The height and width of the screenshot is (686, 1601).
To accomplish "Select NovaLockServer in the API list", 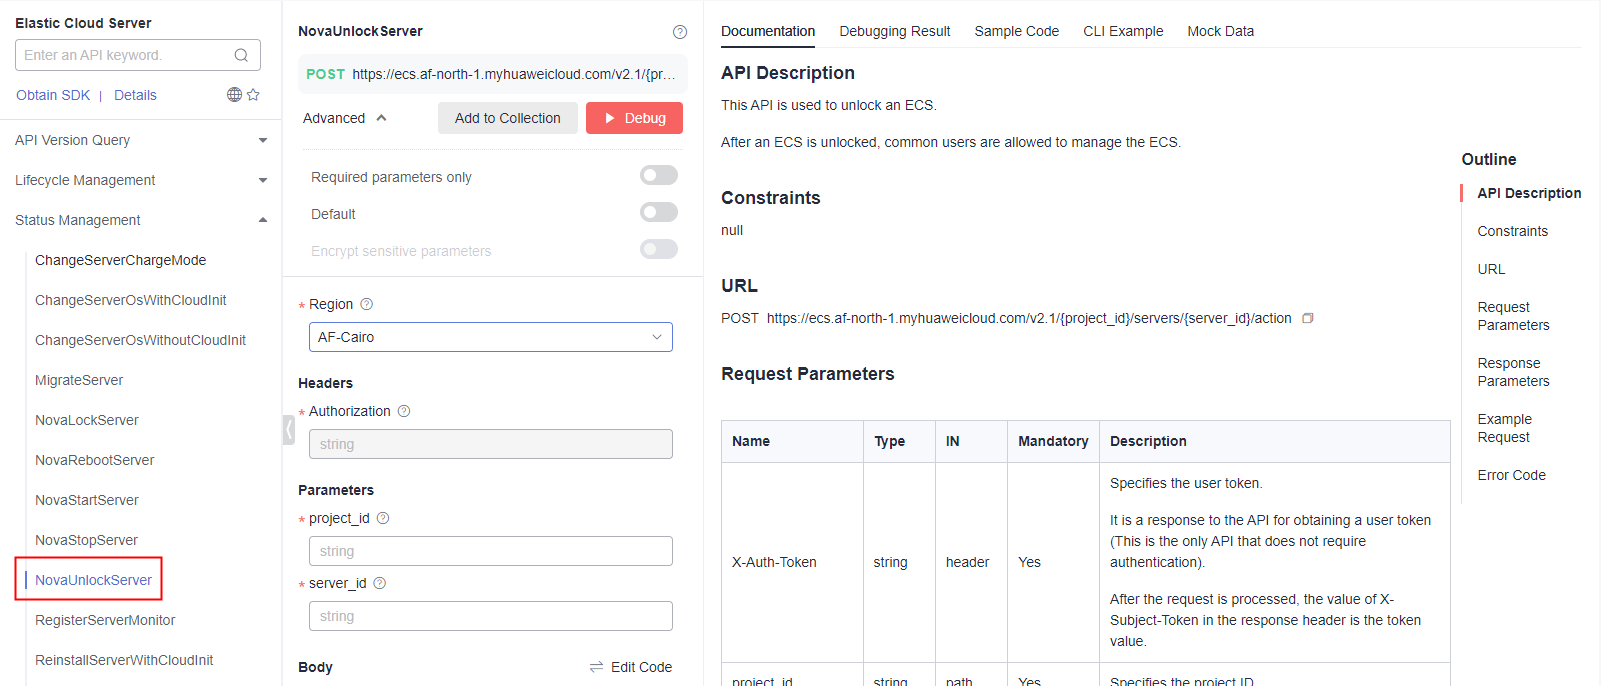I will pyautogui.click(x=87, y=420).
